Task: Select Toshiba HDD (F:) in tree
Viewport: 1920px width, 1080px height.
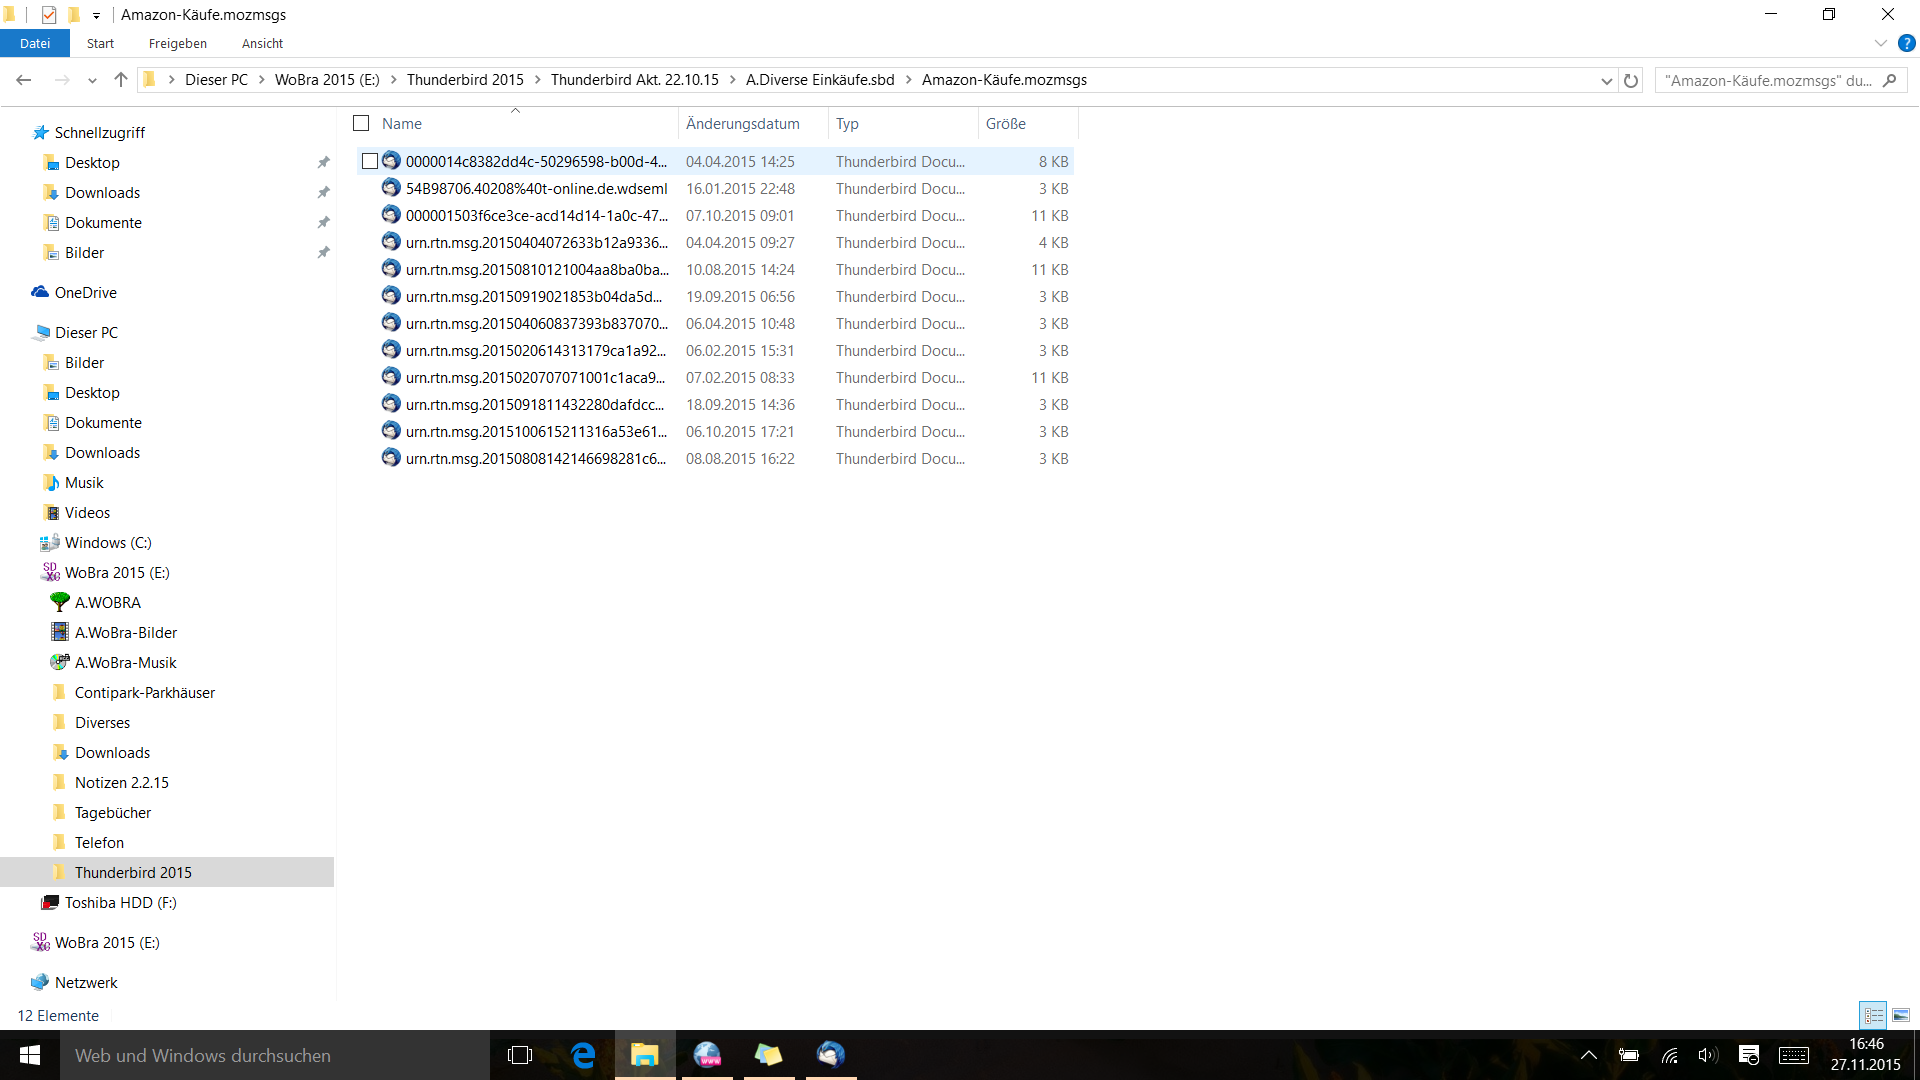Action: 120,902
